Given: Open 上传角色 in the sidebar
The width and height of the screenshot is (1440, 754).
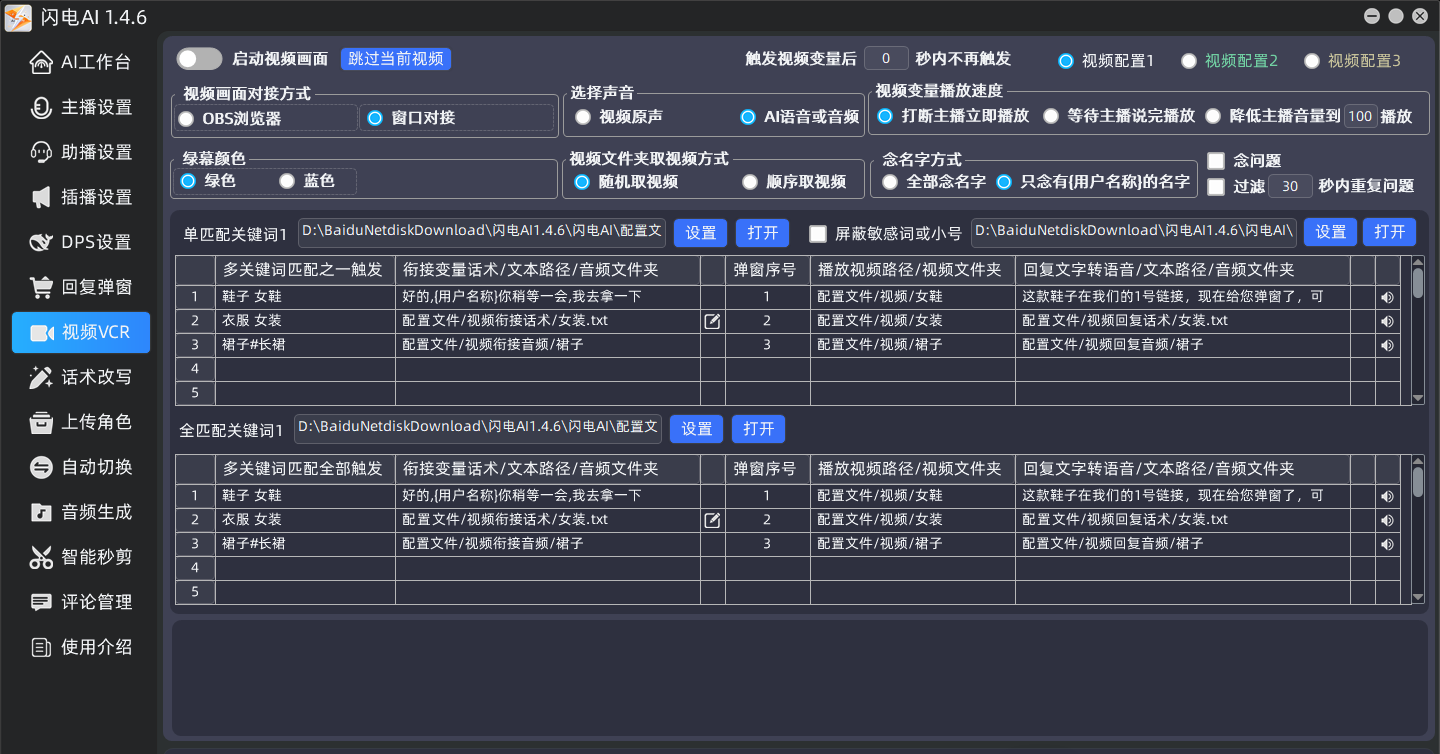Looking at the screenshot, I should pos(81,422).
